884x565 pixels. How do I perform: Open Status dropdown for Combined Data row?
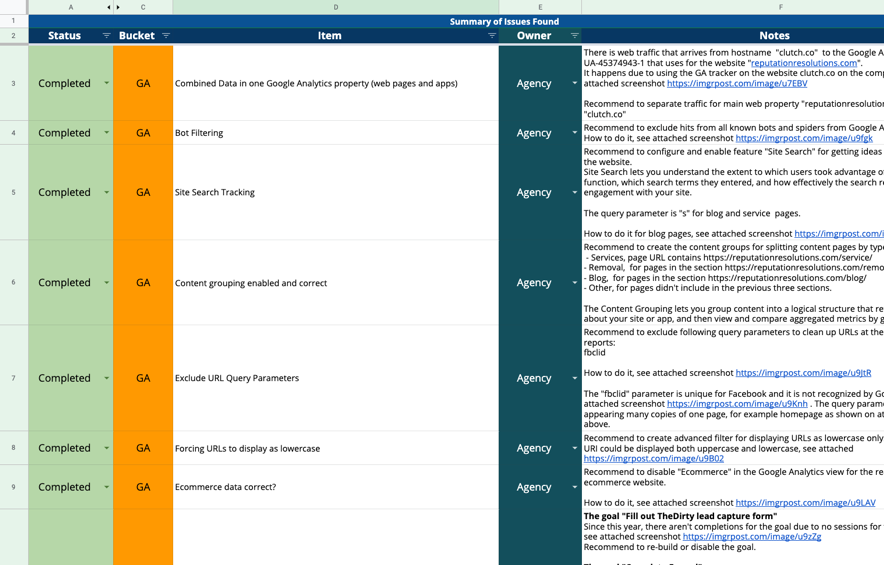click(107, 83)
